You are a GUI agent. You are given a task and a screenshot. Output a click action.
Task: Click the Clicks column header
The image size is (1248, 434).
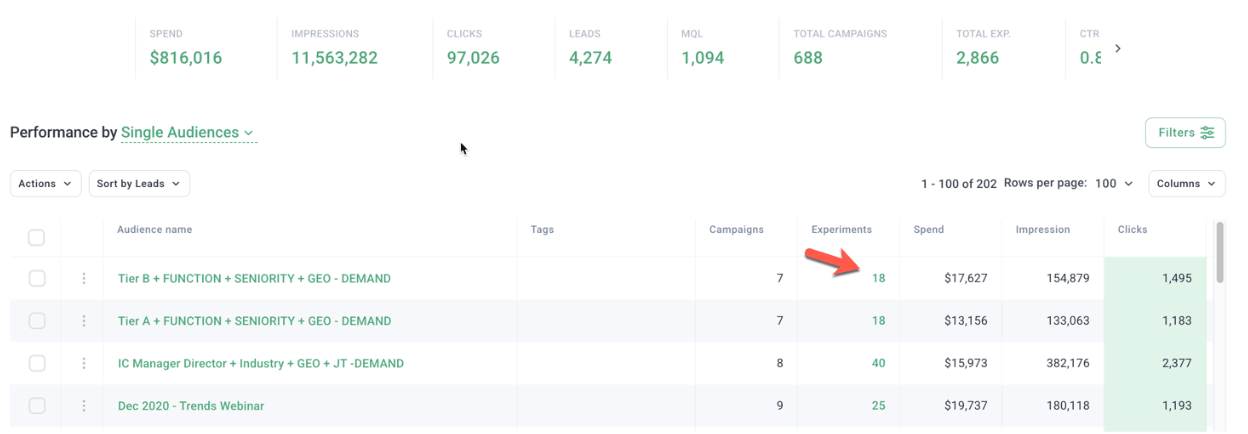click(1132, 229)
